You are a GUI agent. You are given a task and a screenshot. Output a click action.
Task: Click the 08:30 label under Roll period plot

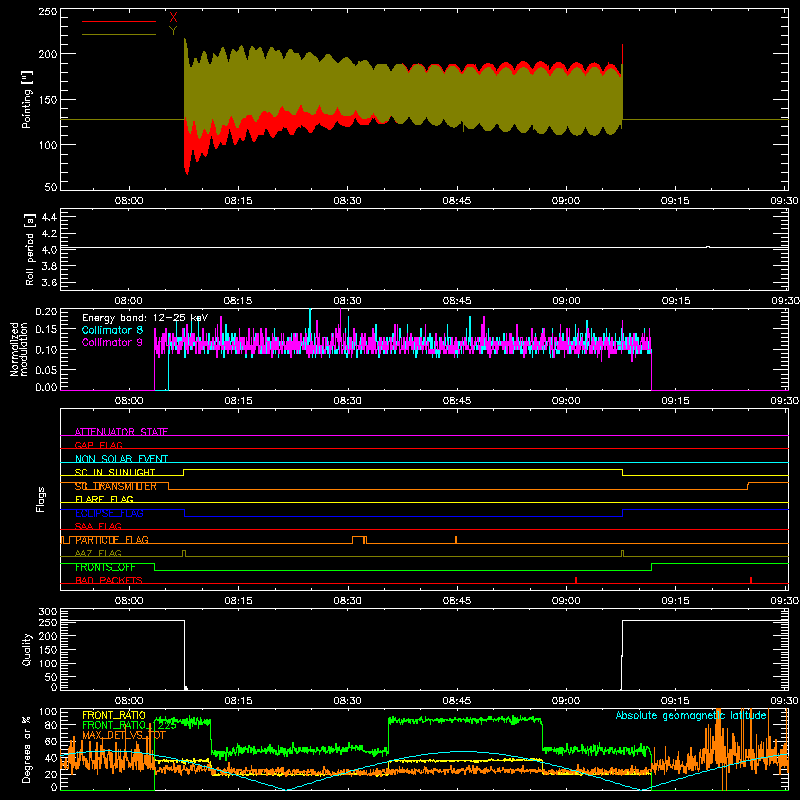click(x=347, y=301)
